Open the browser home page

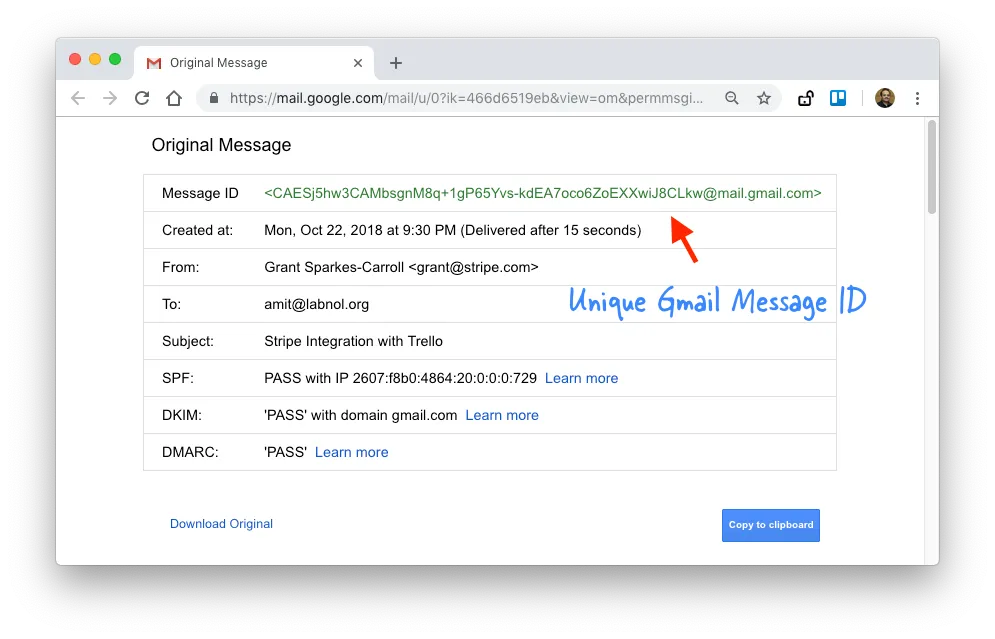click(x=174, y=98)
